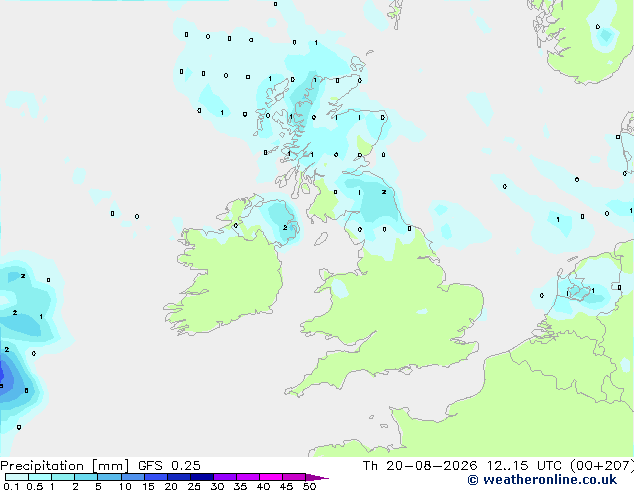Click the above-50 mm arrow legend tip
Viewport: 634px width, 490px height.
pyautogui.click(x=317, y=477)
